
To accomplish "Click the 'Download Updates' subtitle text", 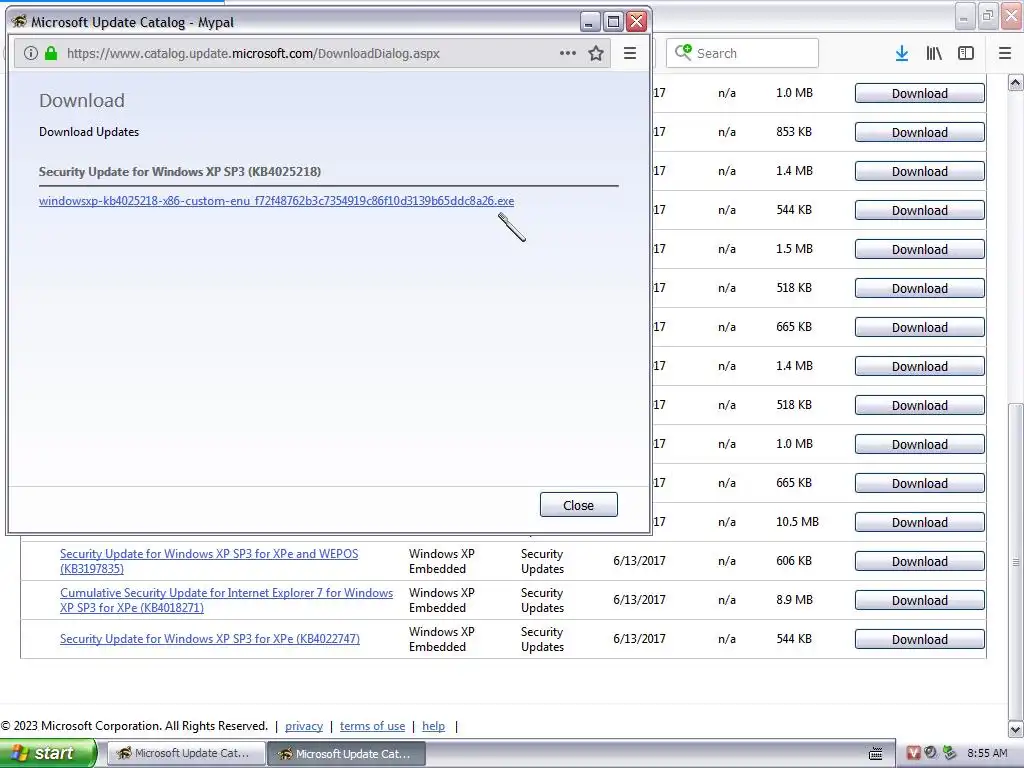I will (89, 132).
